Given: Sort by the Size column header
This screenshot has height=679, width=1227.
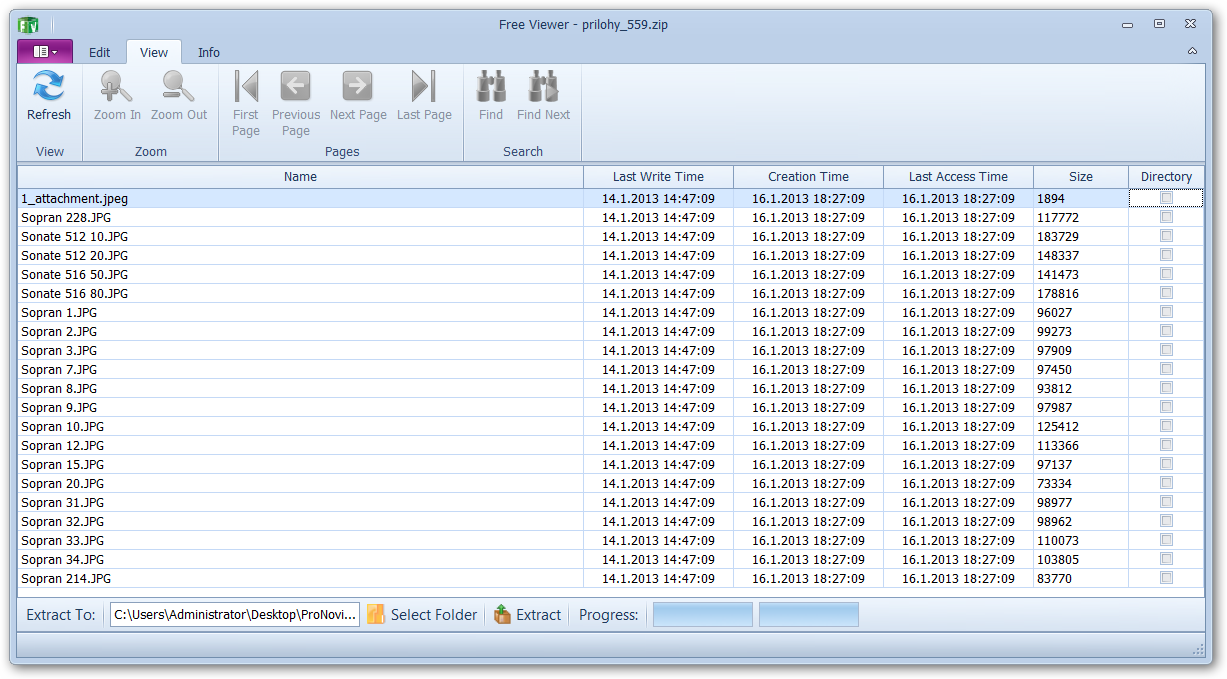Looking at the screenshot, I should click(1081, 177).
